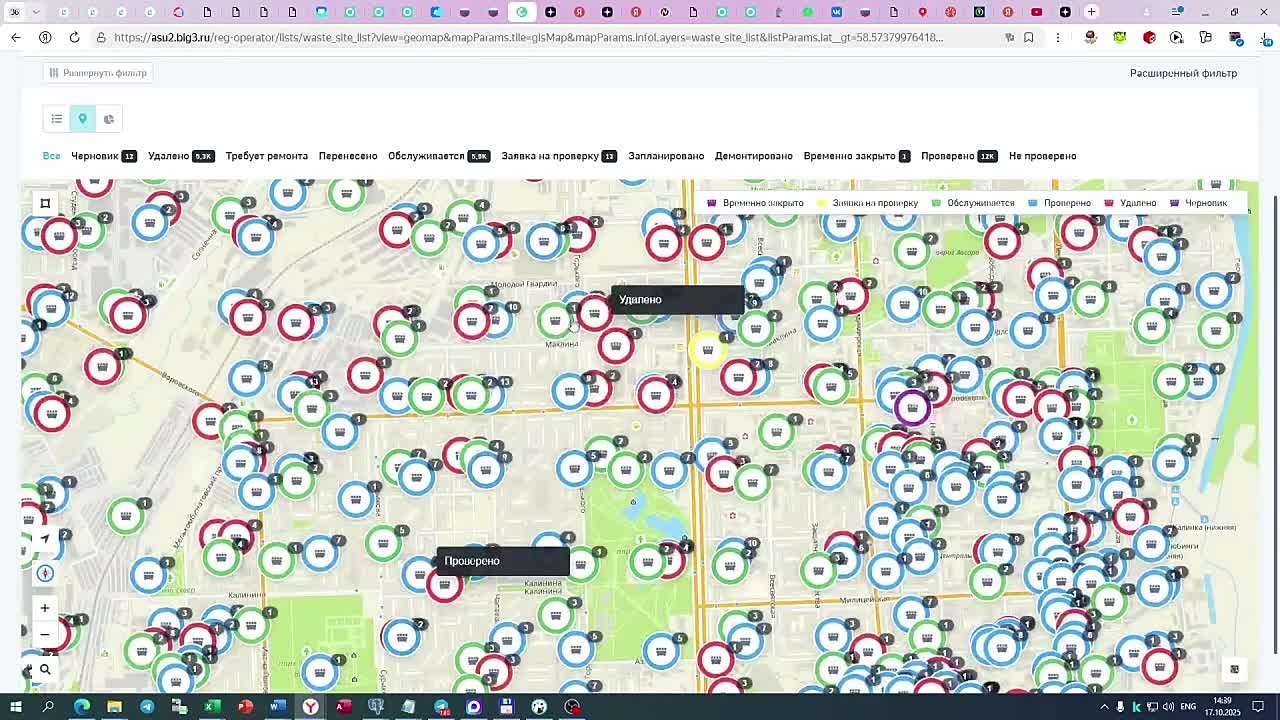
Task: Toggle the Обслуживается legend layer
Action: click(x=973, y=203)
